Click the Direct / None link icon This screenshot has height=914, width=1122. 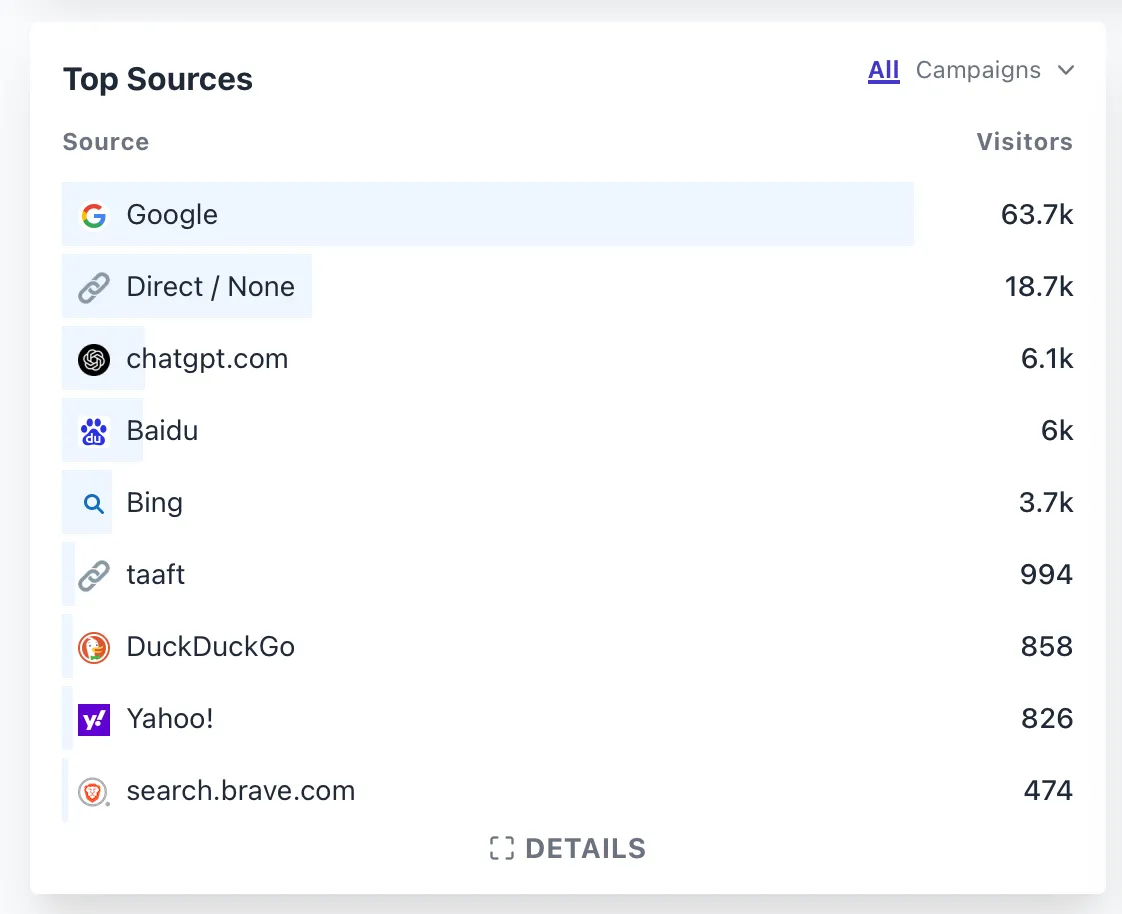(x=94, y=287)
